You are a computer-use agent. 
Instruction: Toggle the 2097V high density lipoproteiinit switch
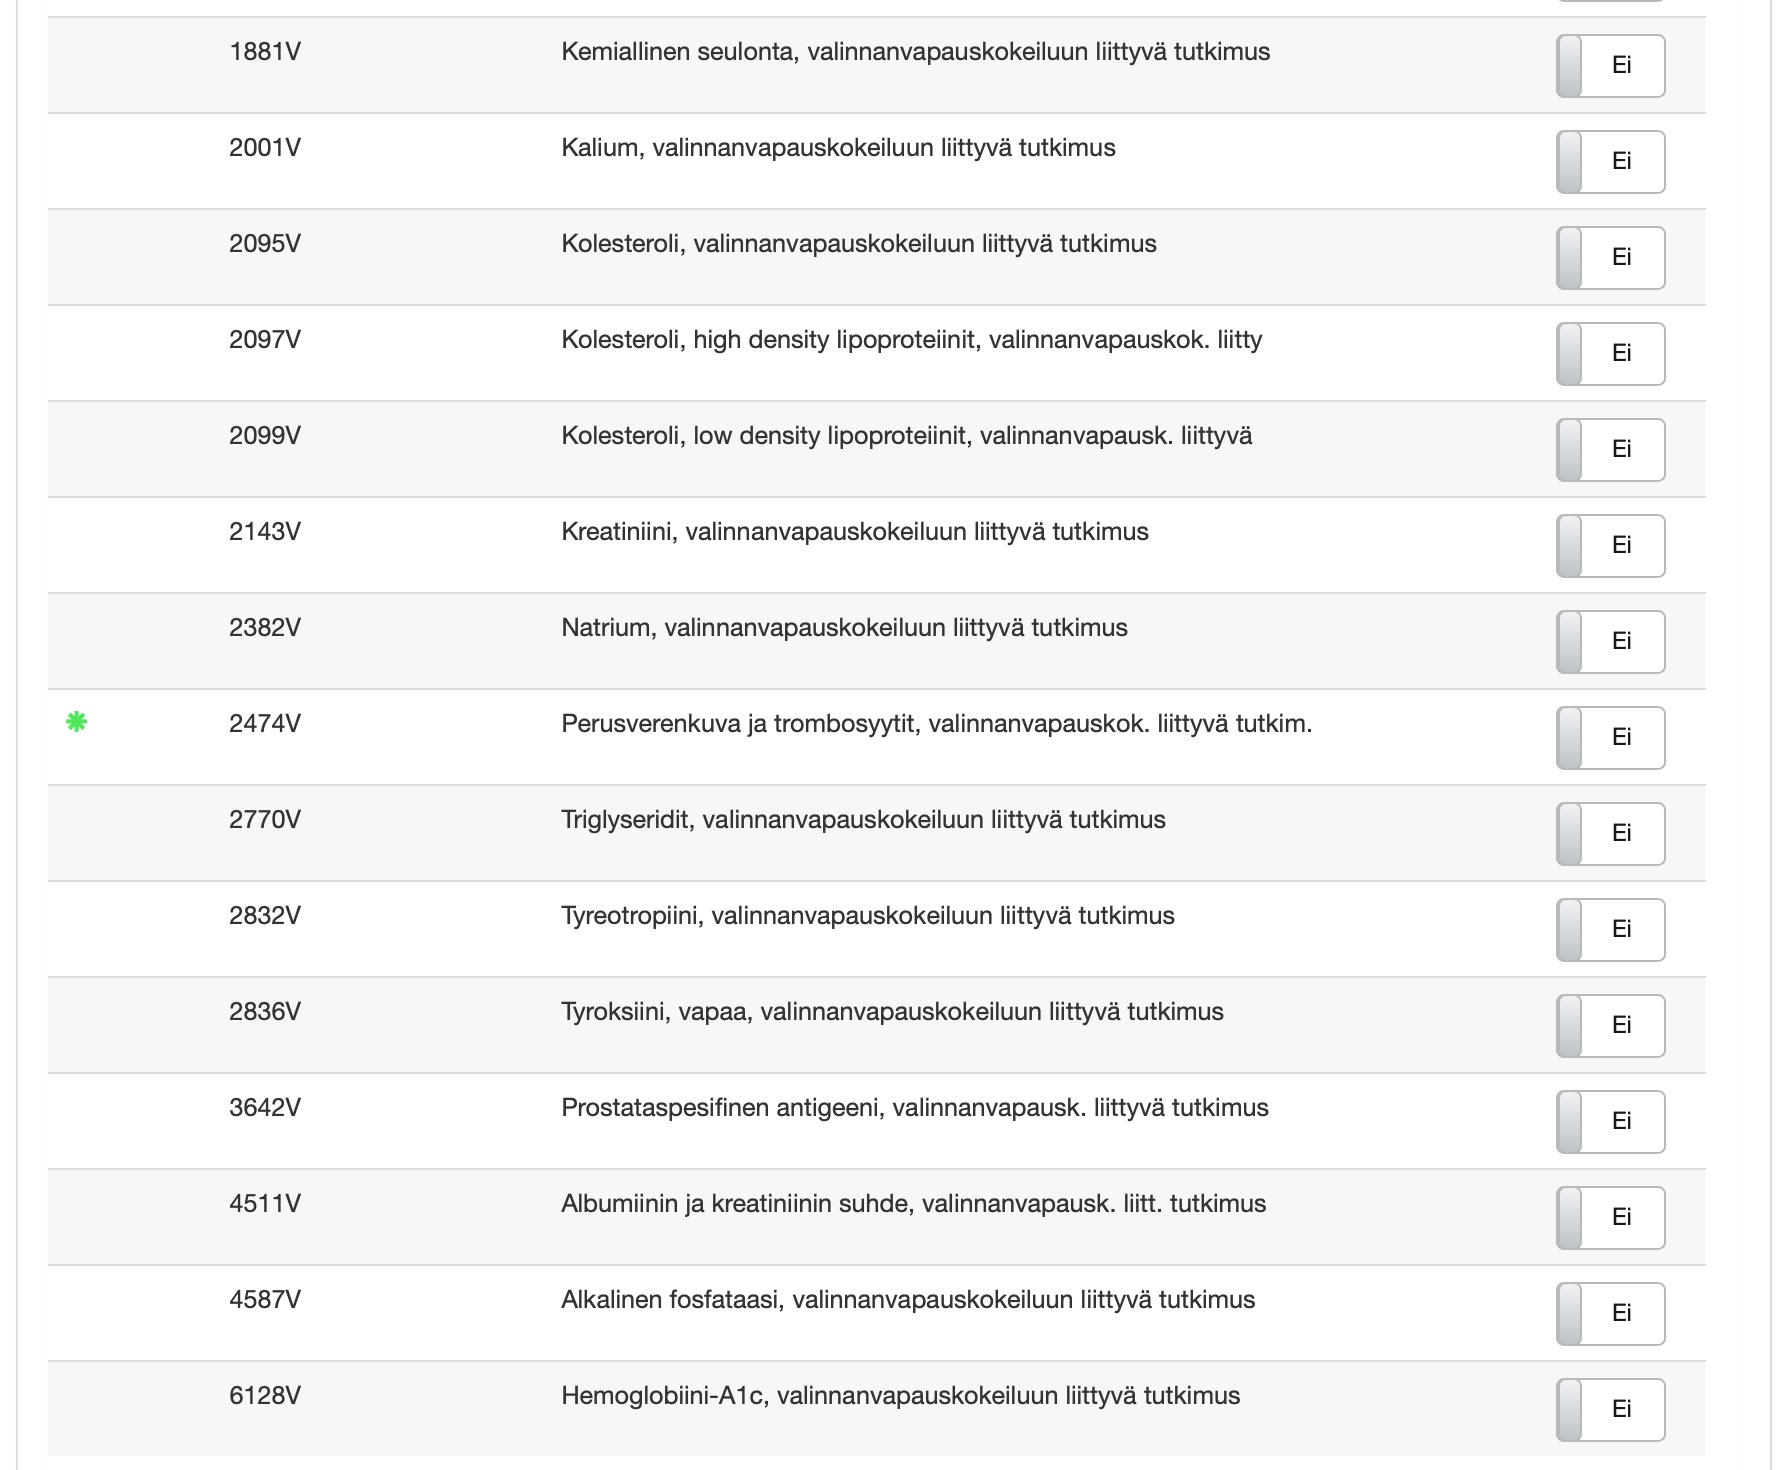pos(1610,354)
